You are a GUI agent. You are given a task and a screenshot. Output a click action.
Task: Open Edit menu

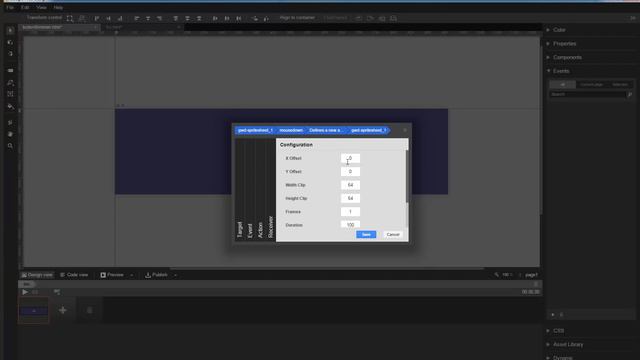pyautogui.click(x=25, y=7)
